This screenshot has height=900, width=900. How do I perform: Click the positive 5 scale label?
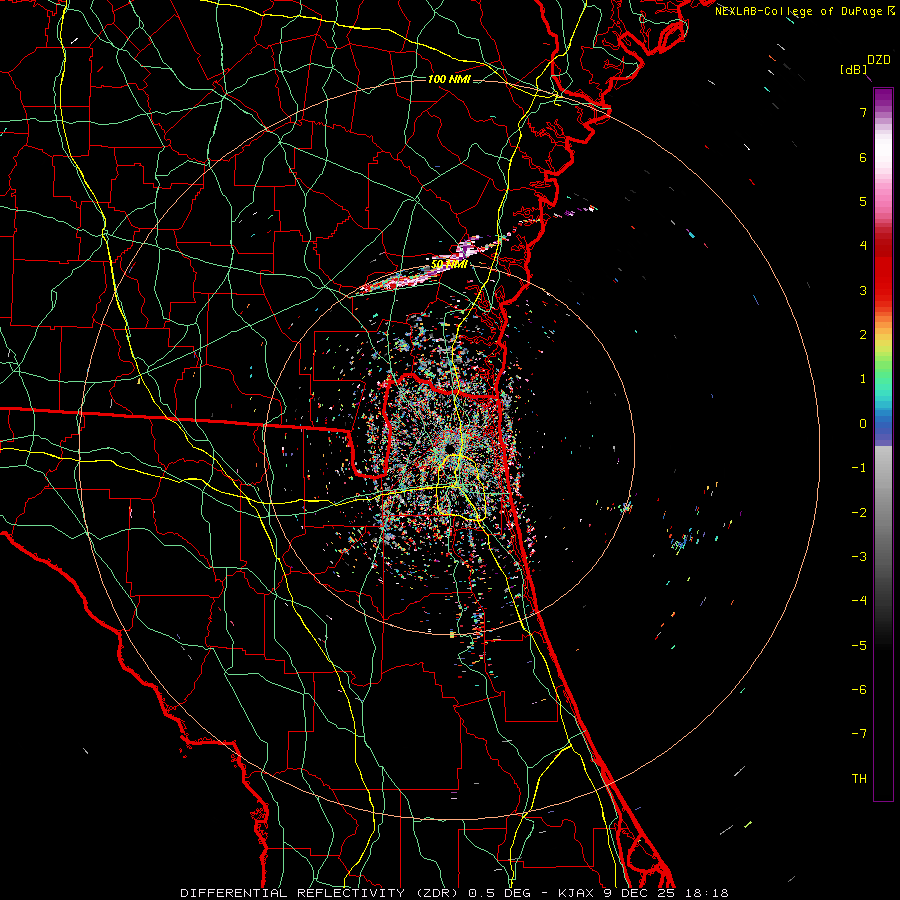coord(863,201)
